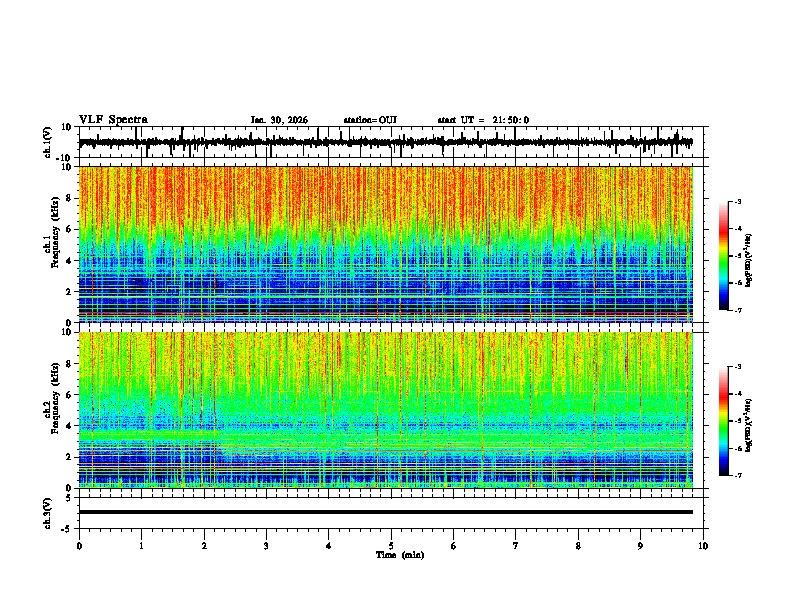Screen dimensions: 792x612
Task: Select the date text "Jan. 30, 2026"
Action: point(279,120)
